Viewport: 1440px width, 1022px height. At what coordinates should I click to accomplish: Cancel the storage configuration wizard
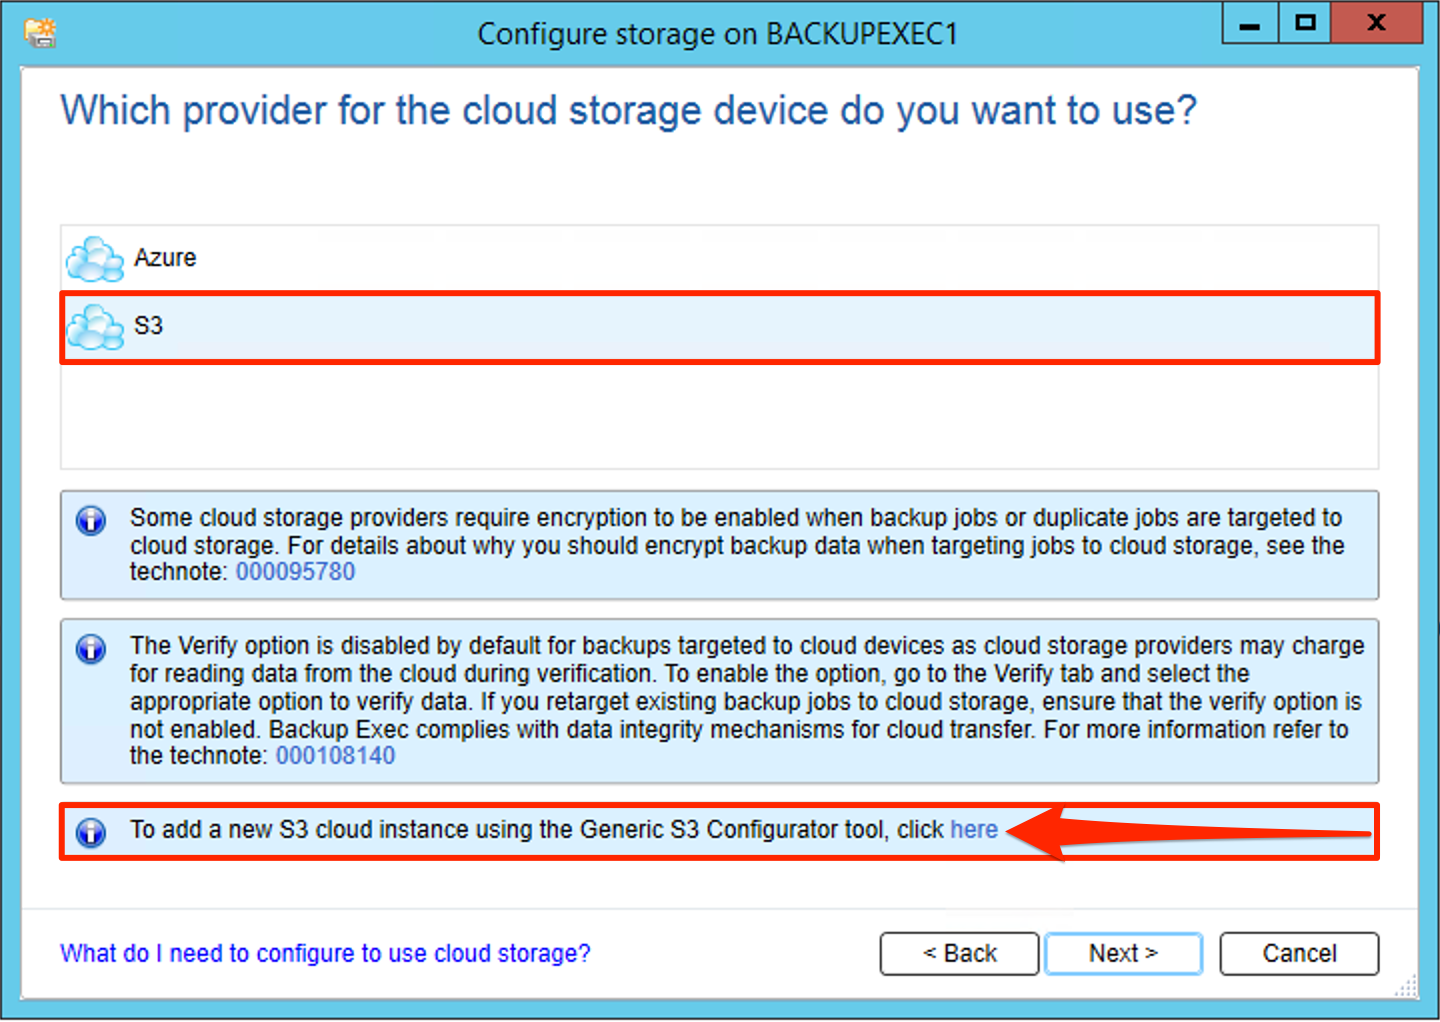[x=1299, y=953]
